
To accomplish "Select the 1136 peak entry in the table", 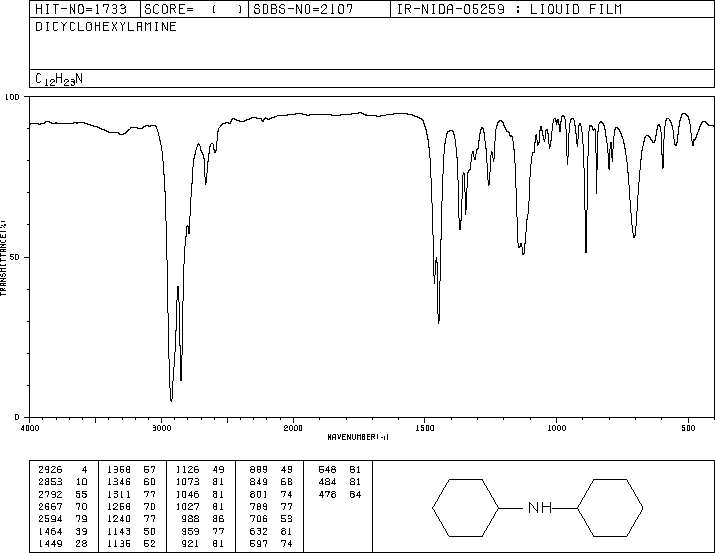I will [131, 543].
